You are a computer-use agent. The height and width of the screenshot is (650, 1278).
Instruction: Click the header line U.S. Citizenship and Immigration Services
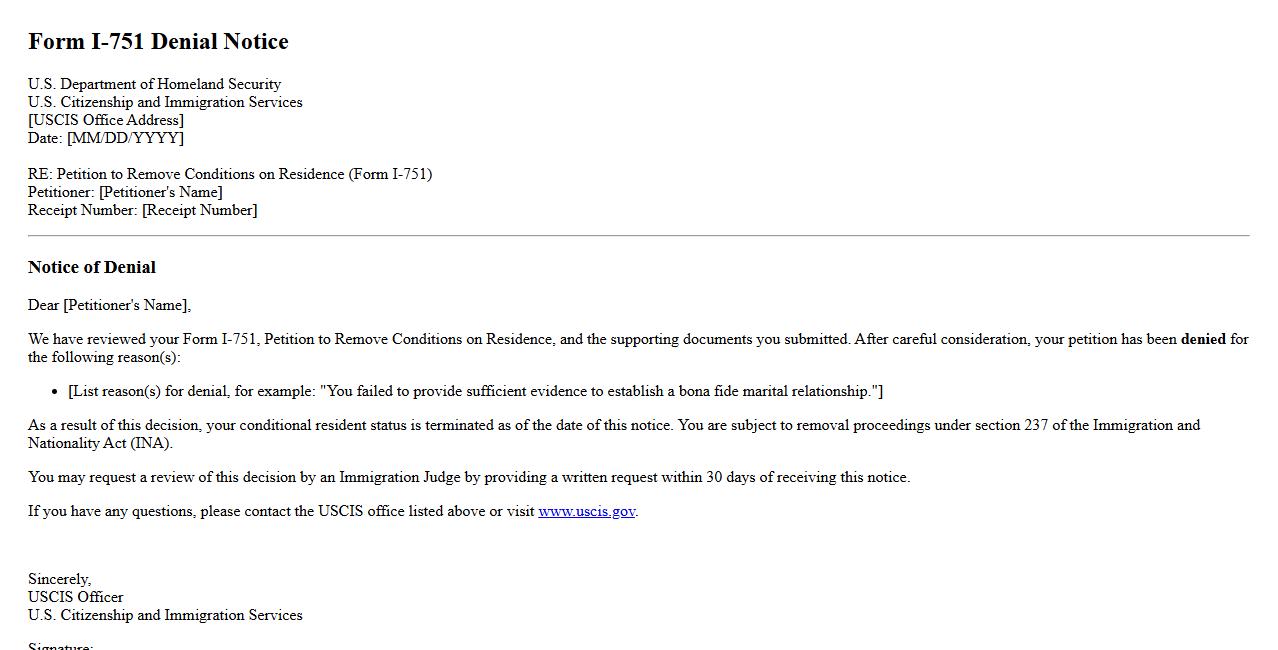[x=165, y=102]
